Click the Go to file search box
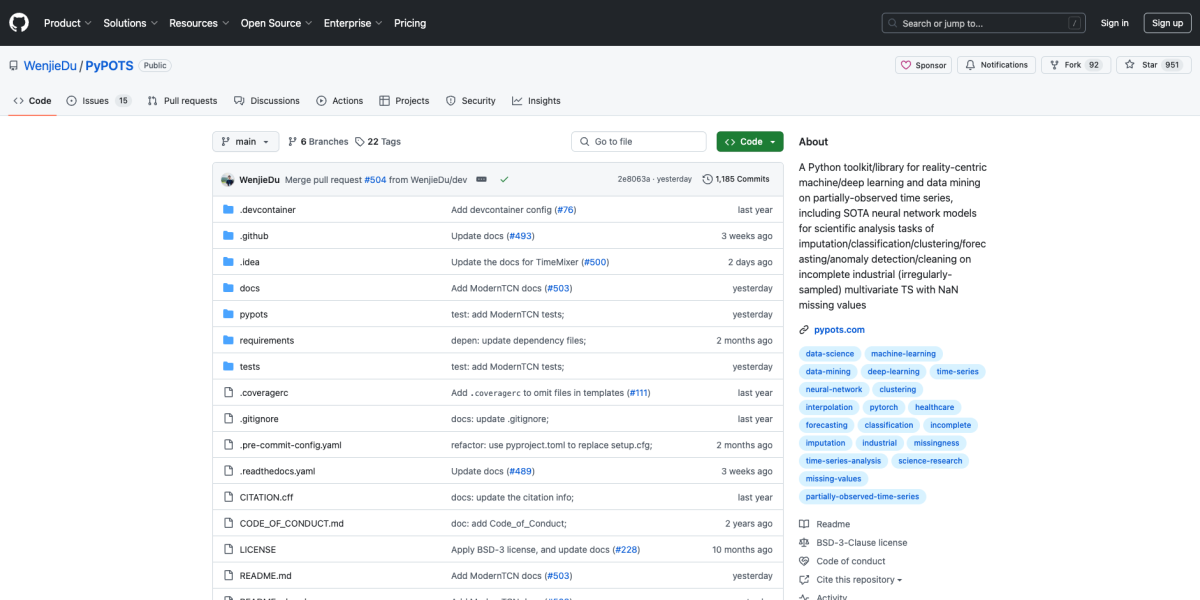This screenshot has width=1200, height=600. pyautogui.click(x=638, y=141)
